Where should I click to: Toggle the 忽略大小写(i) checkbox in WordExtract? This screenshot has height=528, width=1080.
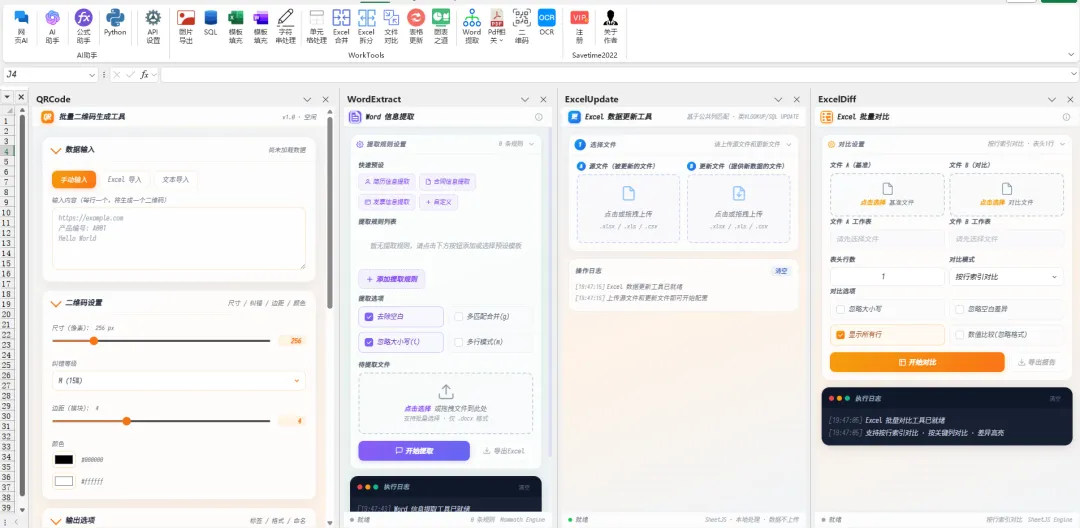(369, 341)
